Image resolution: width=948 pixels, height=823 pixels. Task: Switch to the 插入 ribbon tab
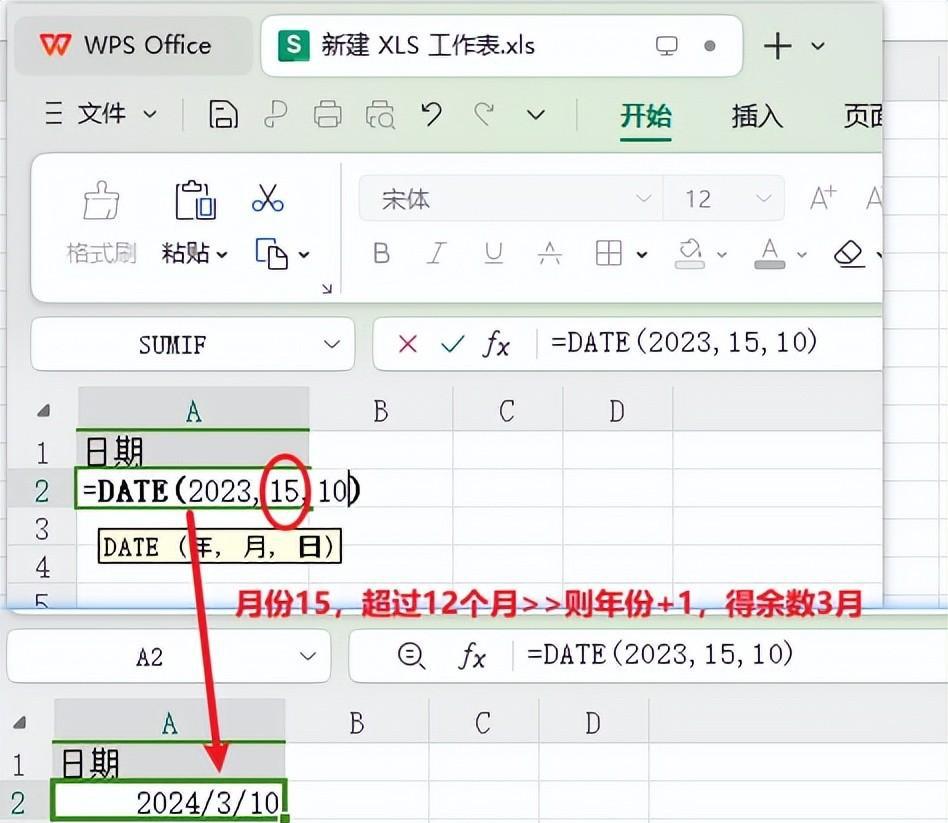(x=757, y=115)
